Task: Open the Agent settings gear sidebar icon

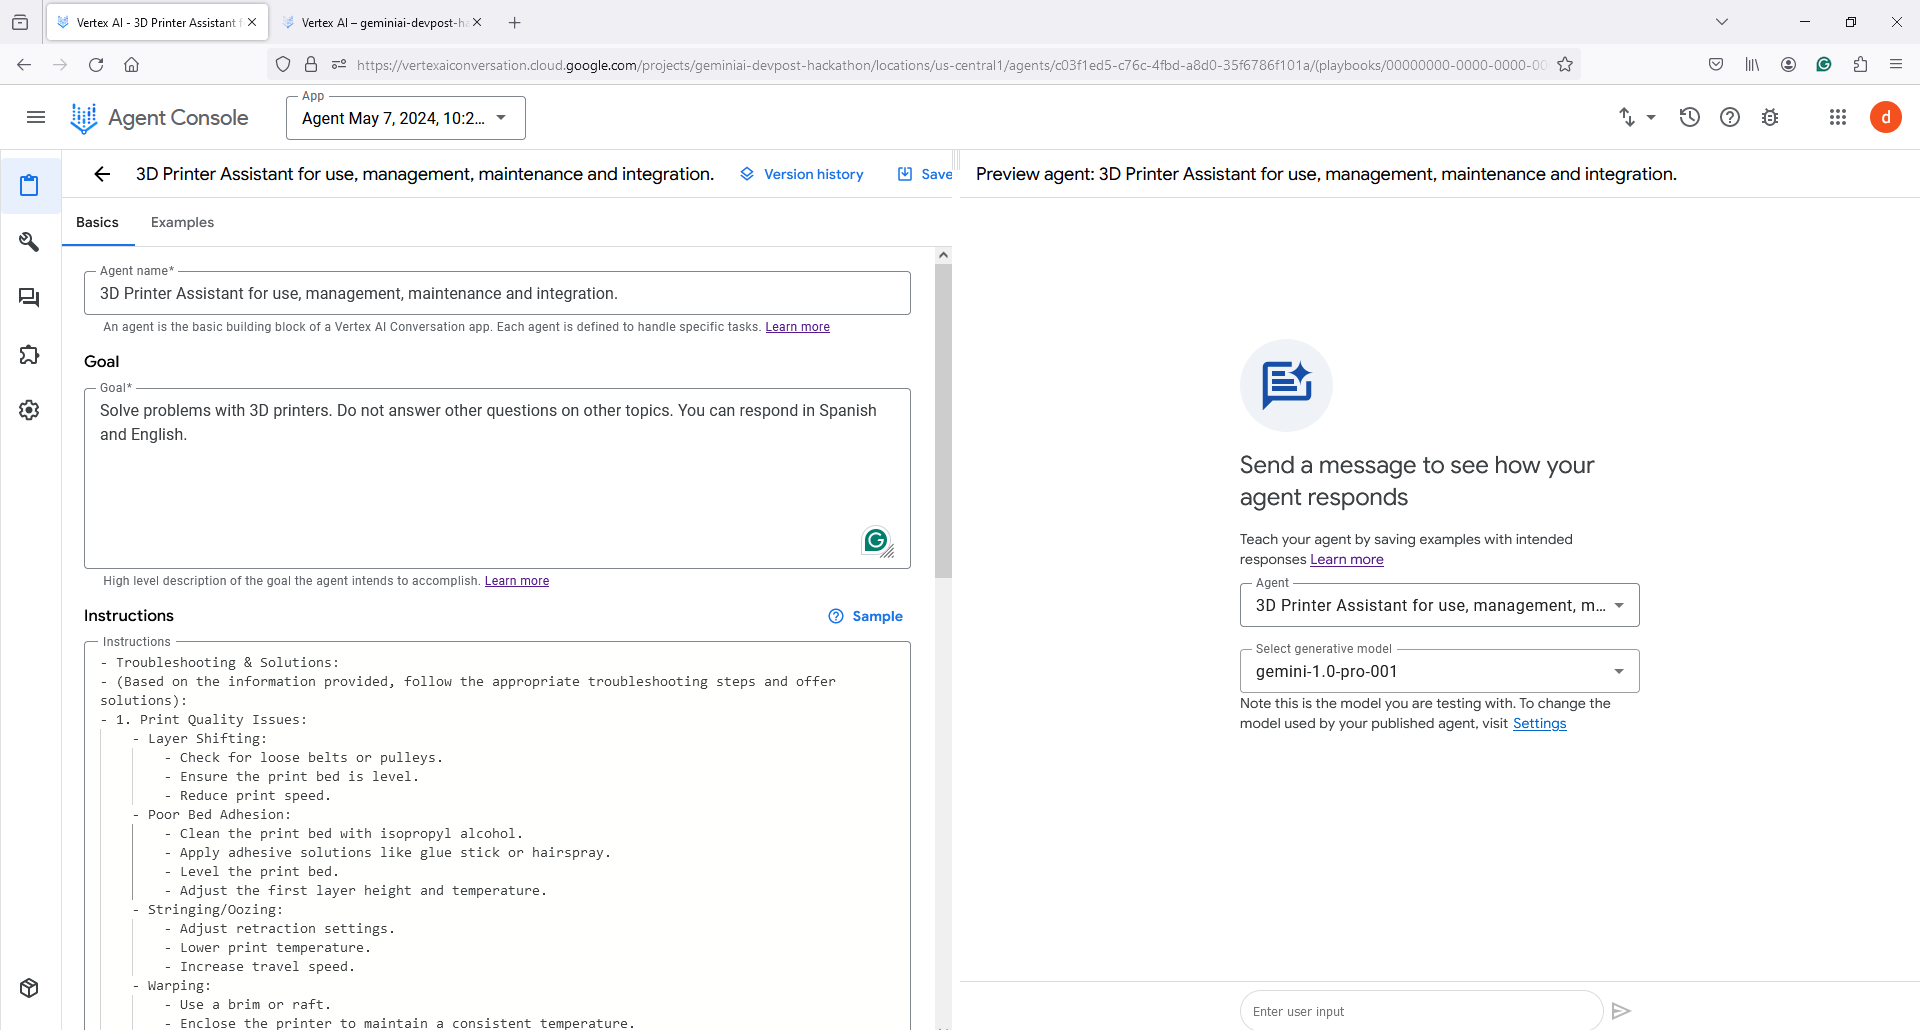Action: coord(29,410)
